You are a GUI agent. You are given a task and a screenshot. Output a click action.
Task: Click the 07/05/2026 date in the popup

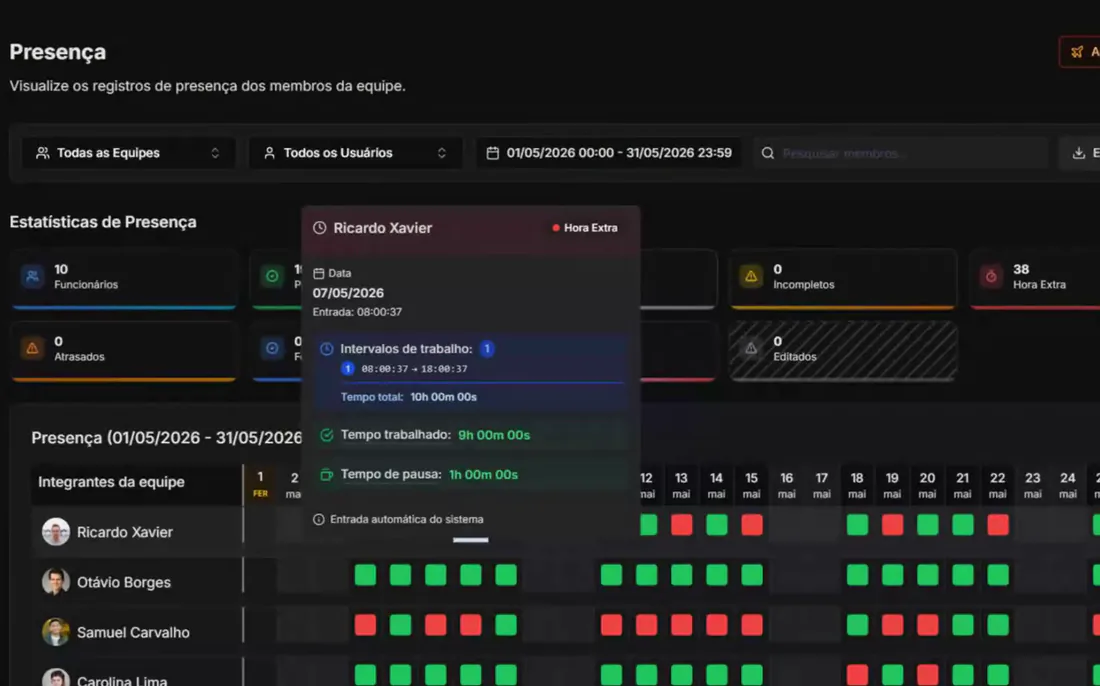pos(348,293)
